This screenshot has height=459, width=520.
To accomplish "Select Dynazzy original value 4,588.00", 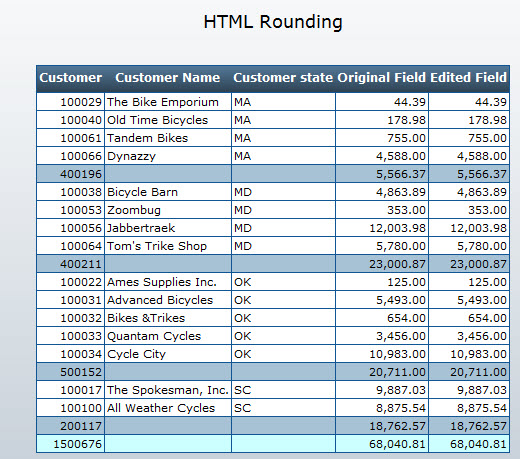I will tap(382, 156).
